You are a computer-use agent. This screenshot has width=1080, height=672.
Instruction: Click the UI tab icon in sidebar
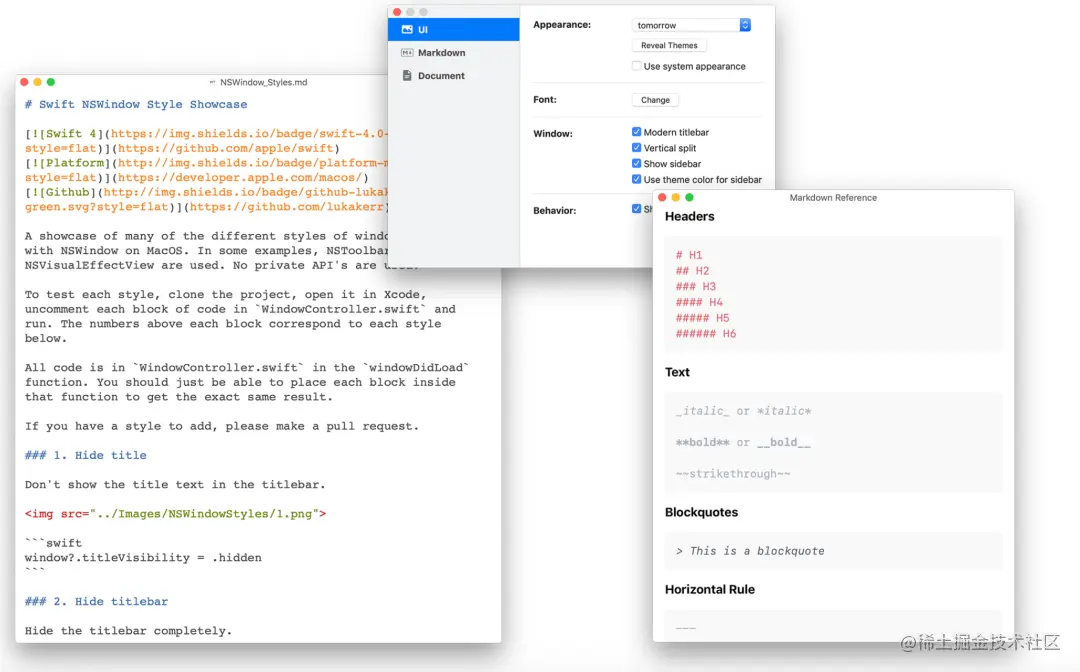[407, 30]
